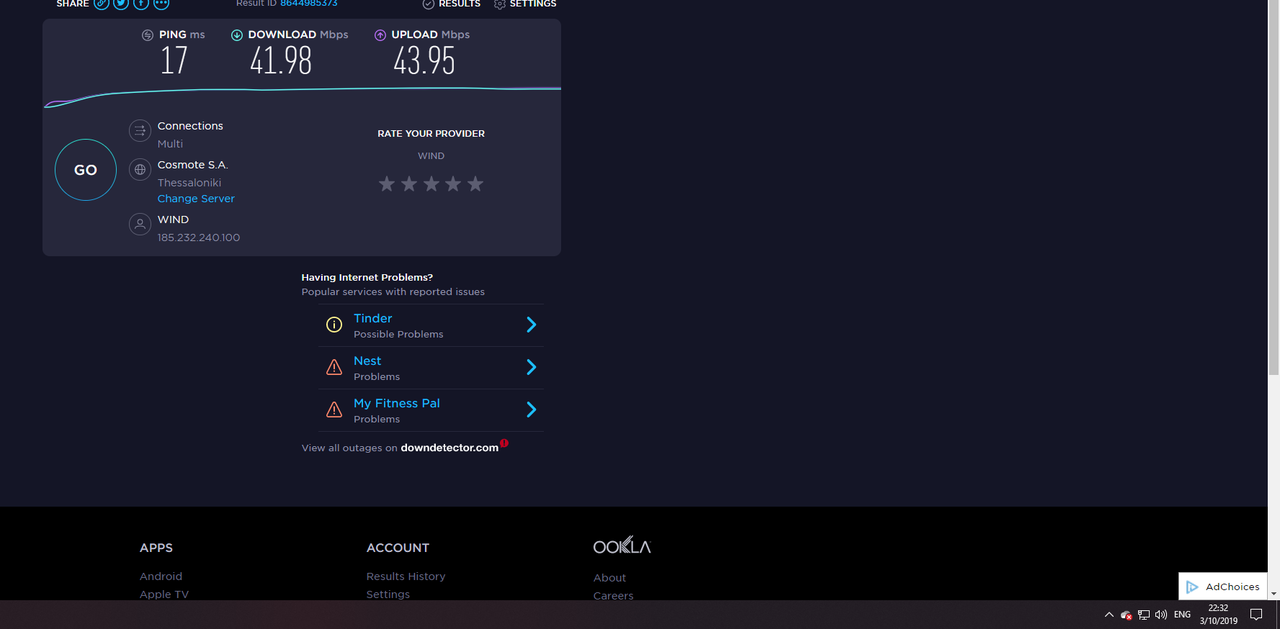
Task: Click red warning icon beside Nest
Action: [334, 368]
